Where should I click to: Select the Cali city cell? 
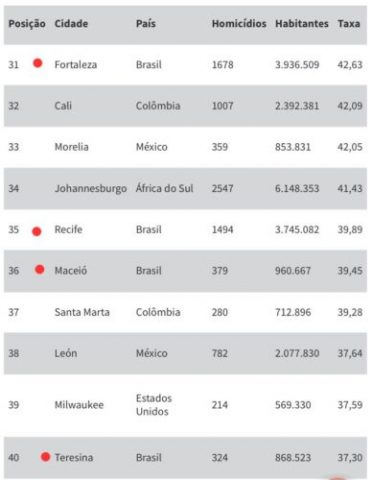(x=63, y=106)
